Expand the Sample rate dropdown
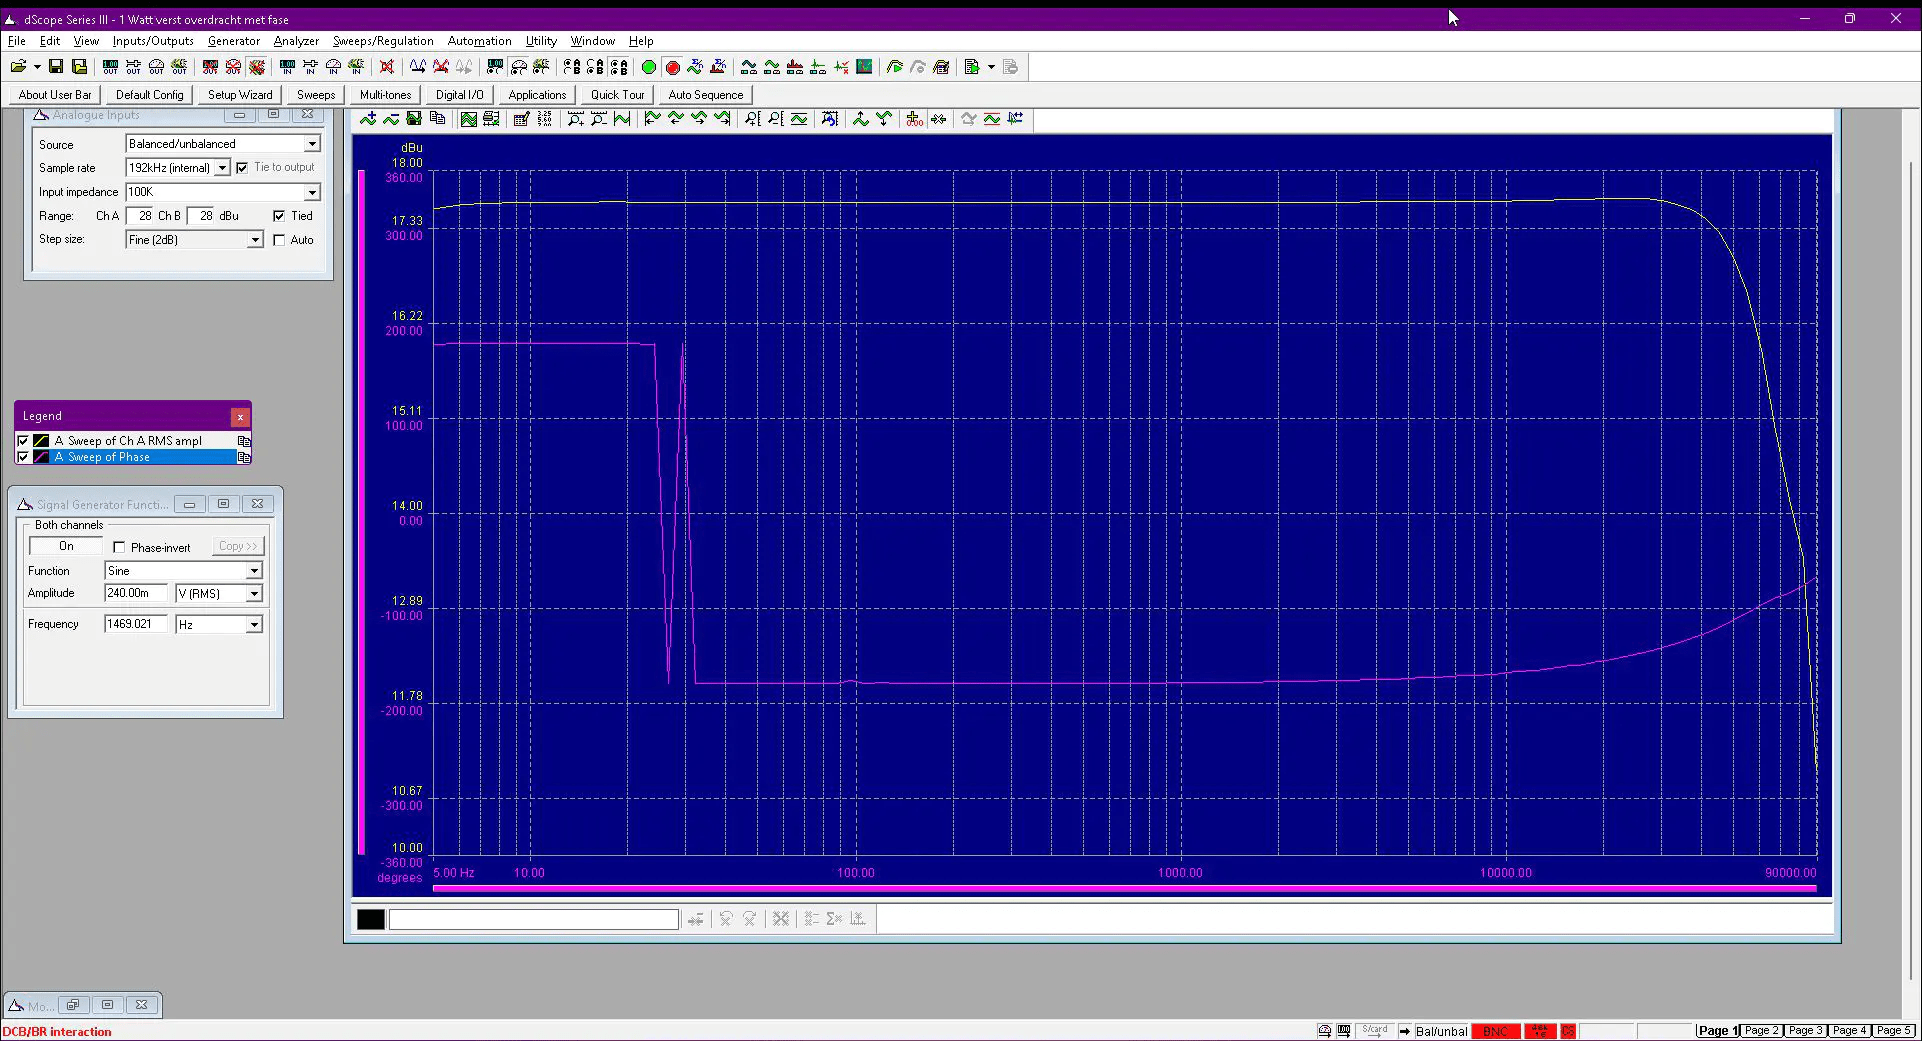1922x1041 pixels. tap(222, 168)
